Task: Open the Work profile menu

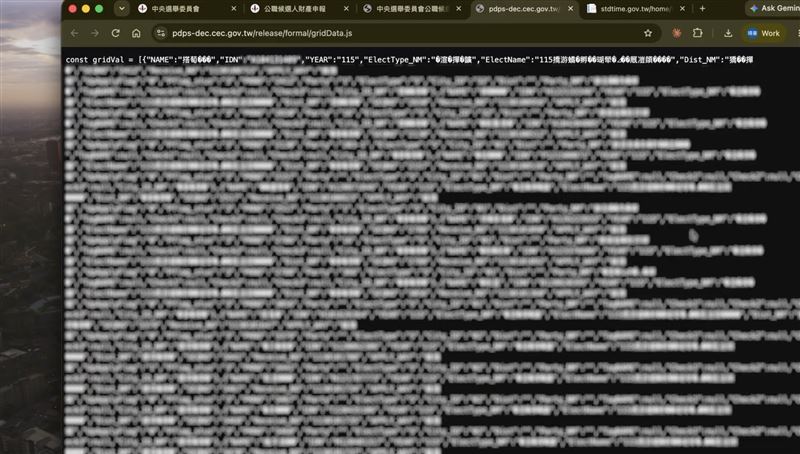Action: coord(764,33)
